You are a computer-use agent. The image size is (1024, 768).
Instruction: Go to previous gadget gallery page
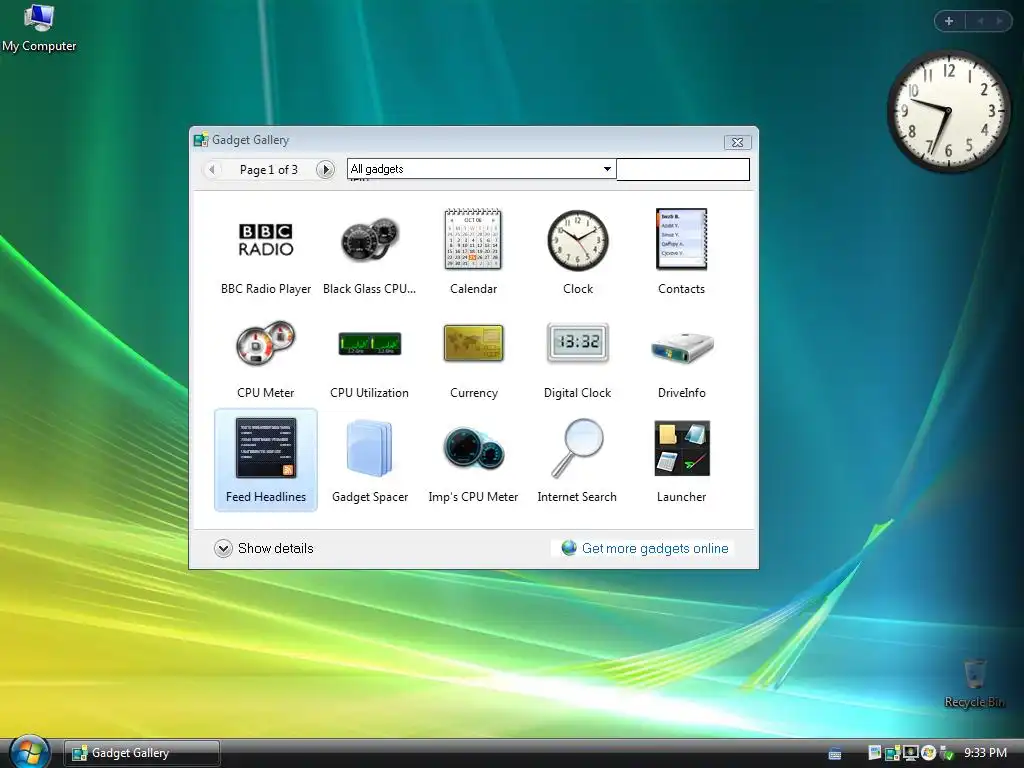pos(212,170)
